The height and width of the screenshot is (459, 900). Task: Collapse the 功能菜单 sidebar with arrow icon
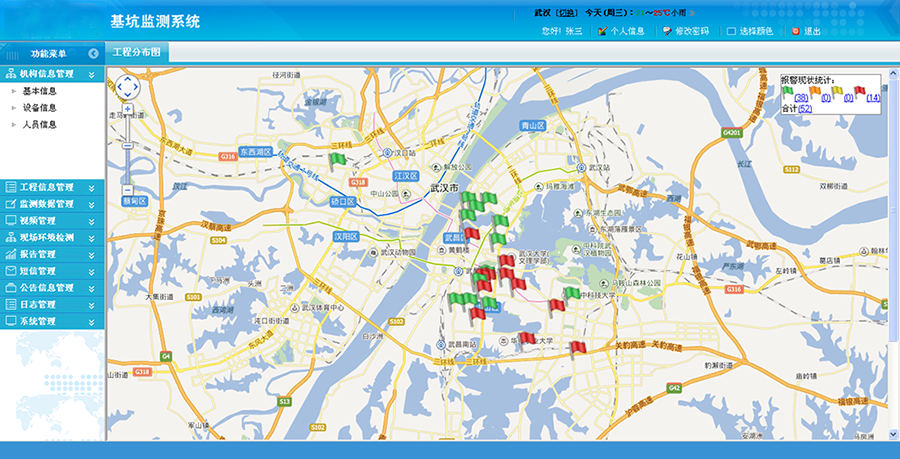pos(93,53)
